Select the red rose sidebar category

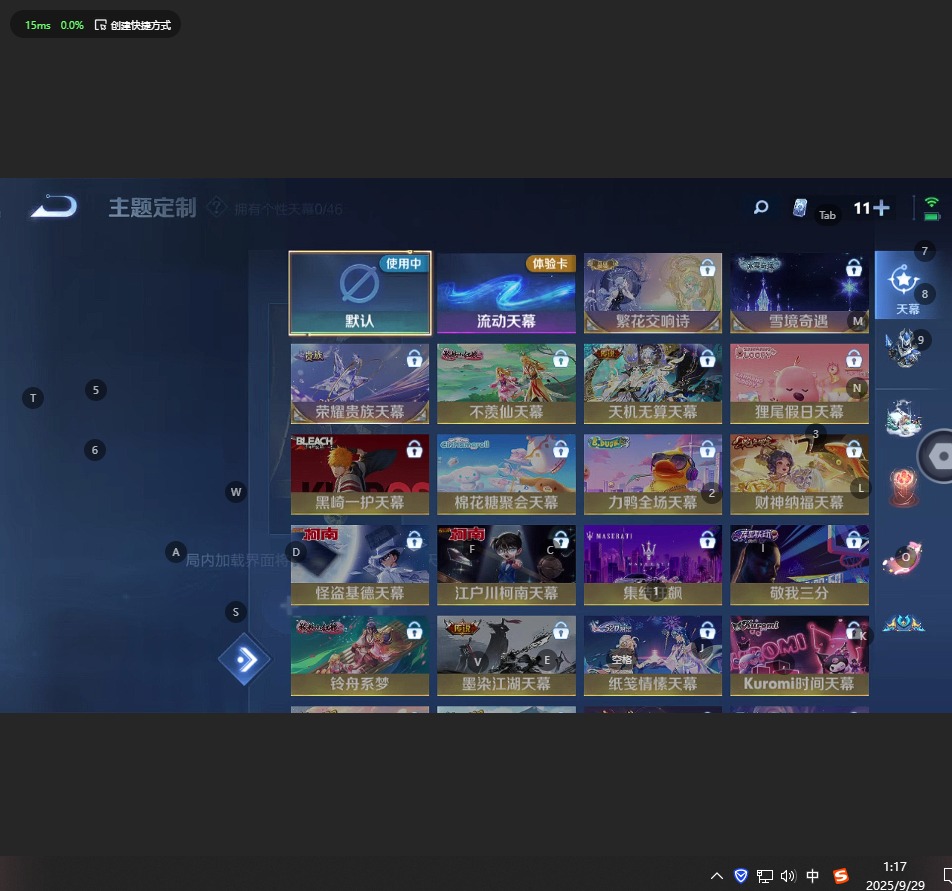coord(903,487)
